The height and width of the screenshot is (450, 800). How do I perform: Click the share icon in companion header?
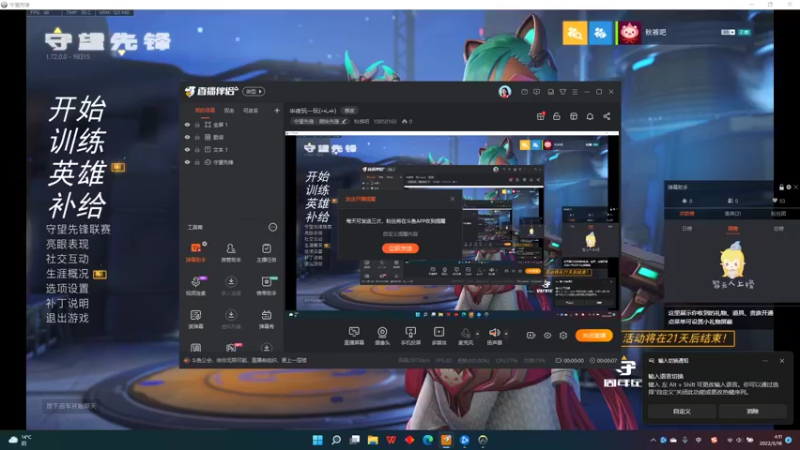(607, 116)
